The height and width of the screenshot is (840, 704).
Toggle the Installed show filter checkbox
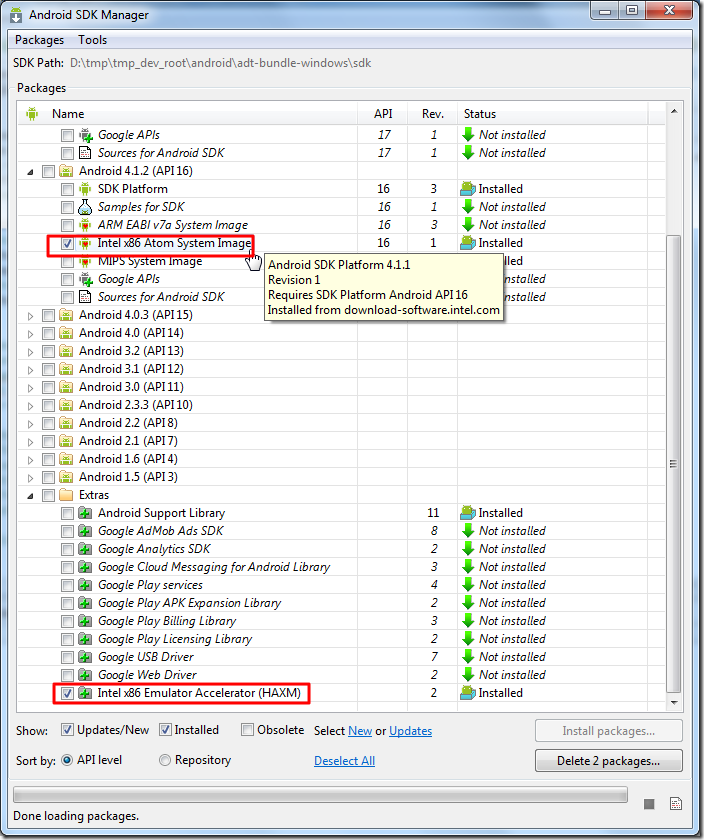[165, 730]
